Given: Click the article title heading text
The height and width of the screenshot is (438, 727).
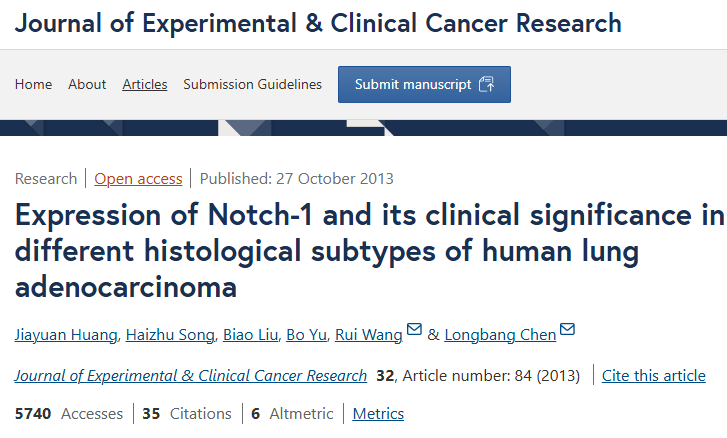Looking at the screenshot, I should [370, 251].
